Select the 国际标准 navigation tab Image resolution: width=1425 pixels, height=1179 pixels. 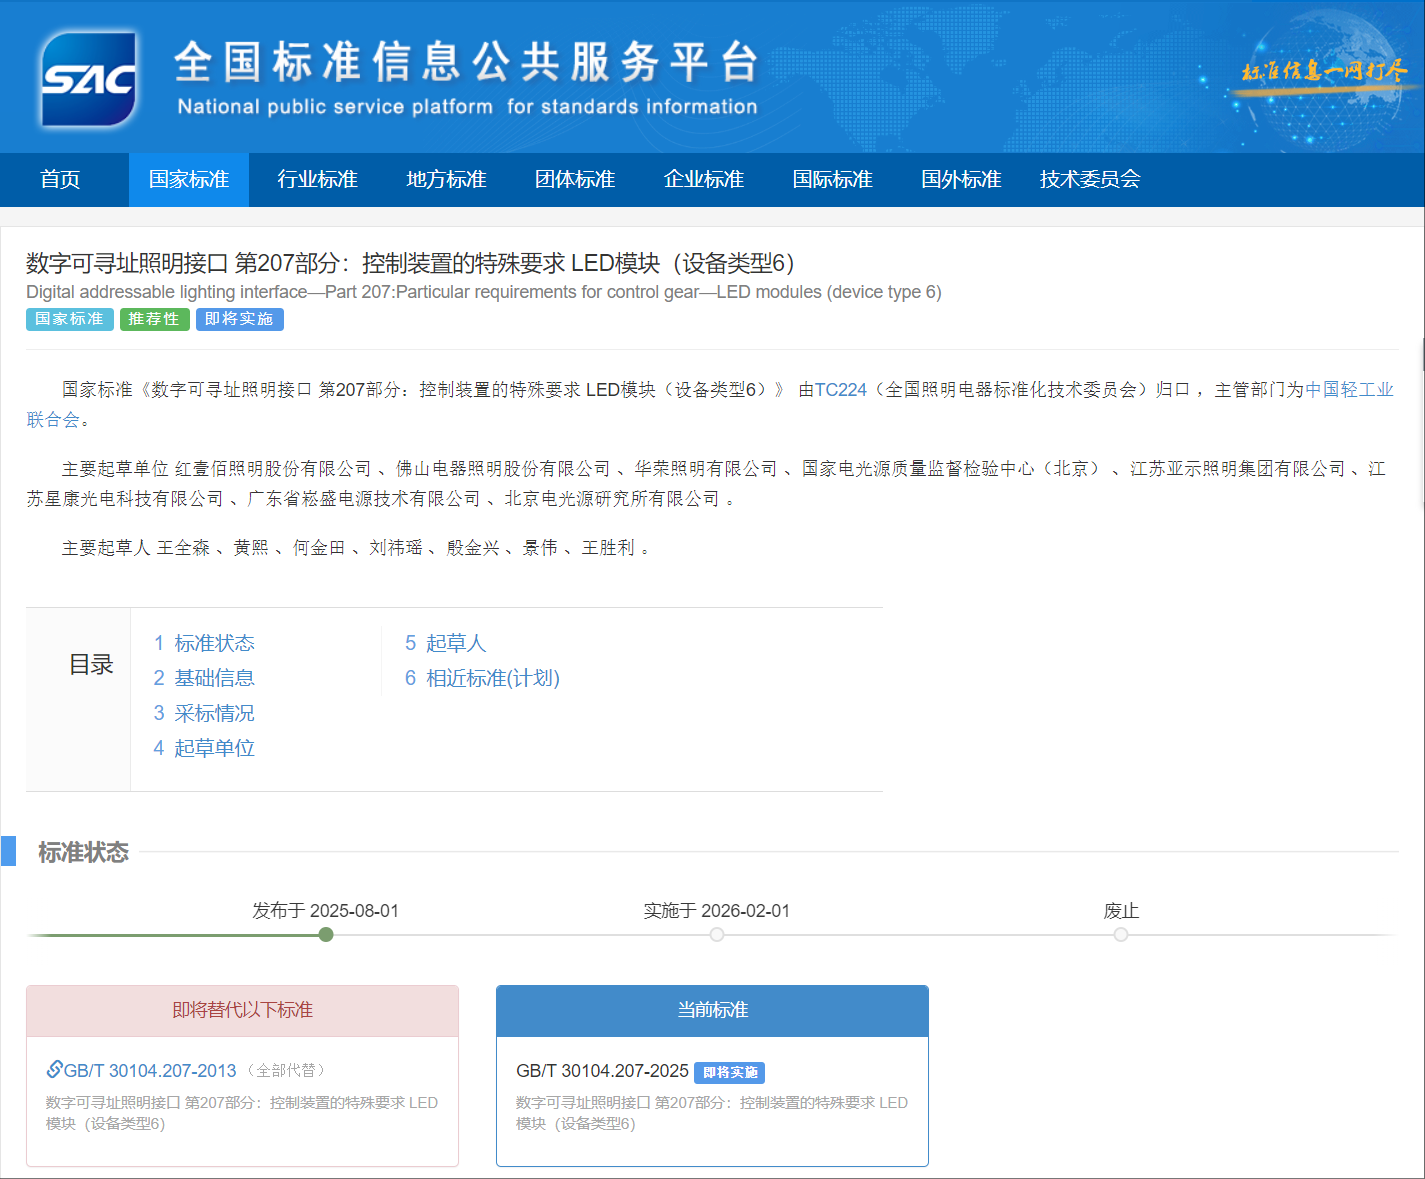click(832, 179)
